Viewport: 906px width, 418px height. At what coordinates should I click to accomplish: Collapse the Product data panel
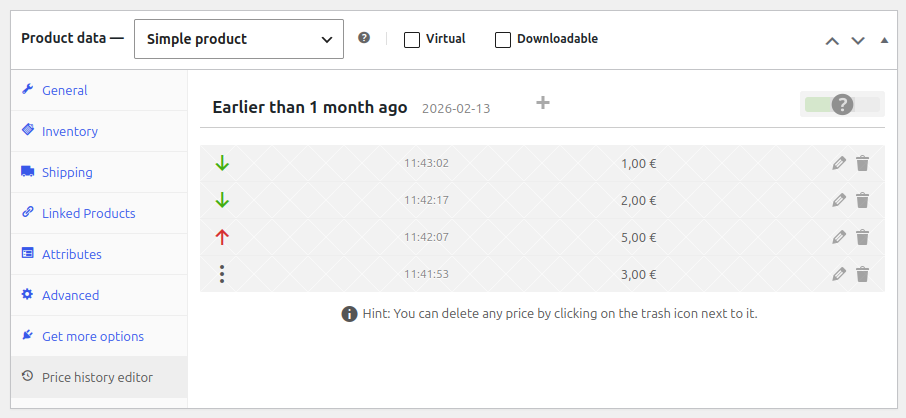pyautogui.click(x=884, y=41)
